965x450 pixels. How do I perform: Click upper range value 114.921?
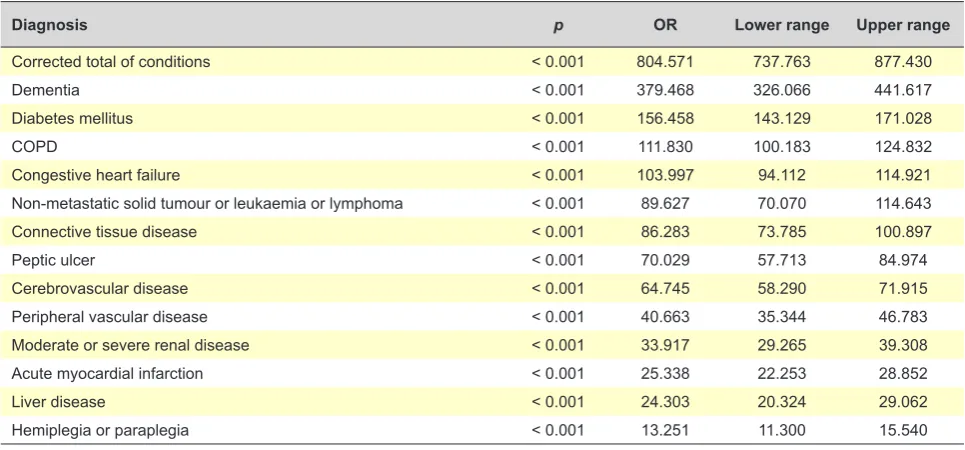[903, 175]
